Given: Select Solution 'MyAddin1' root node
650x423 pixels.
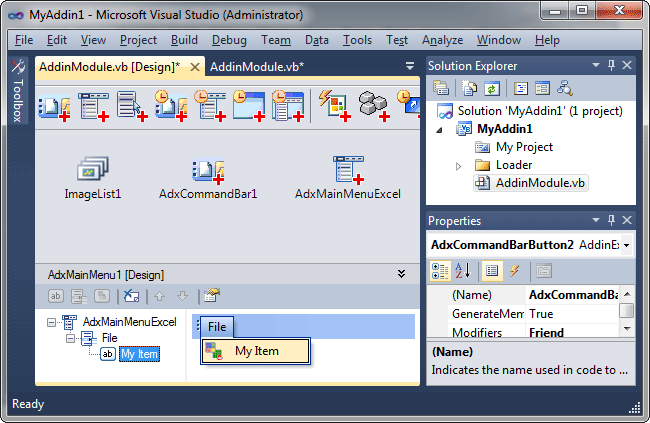Looking at the screenshot, I should coord(530,111).
